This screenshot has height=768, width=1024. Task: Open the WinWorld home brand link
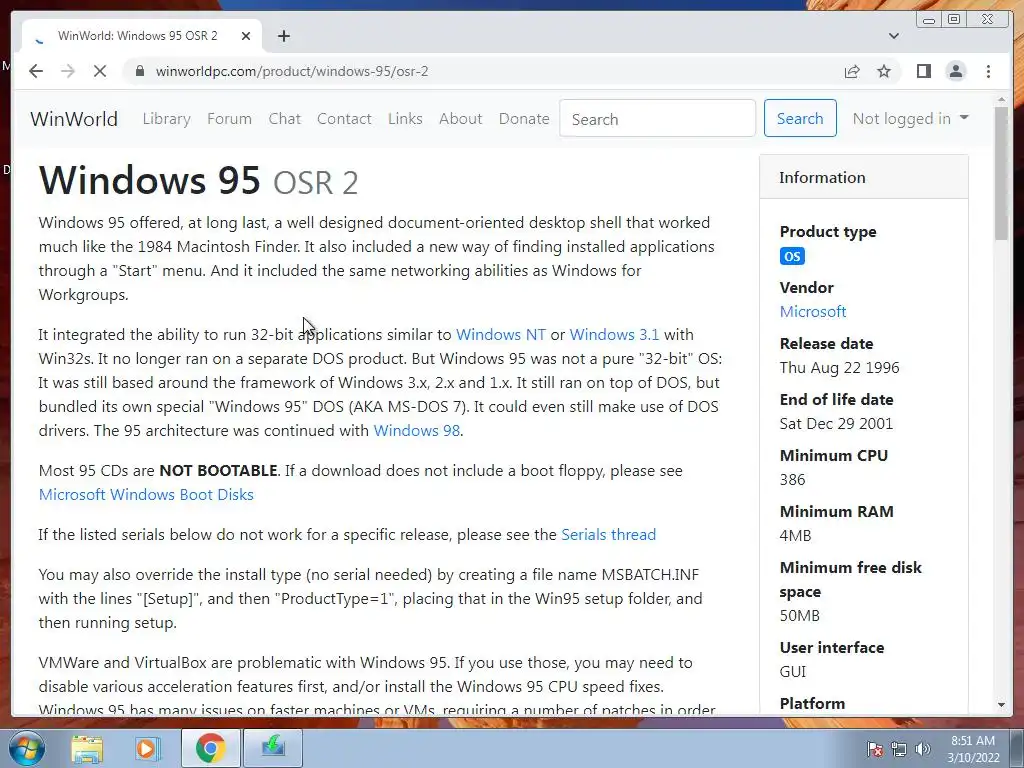[74, 119]
